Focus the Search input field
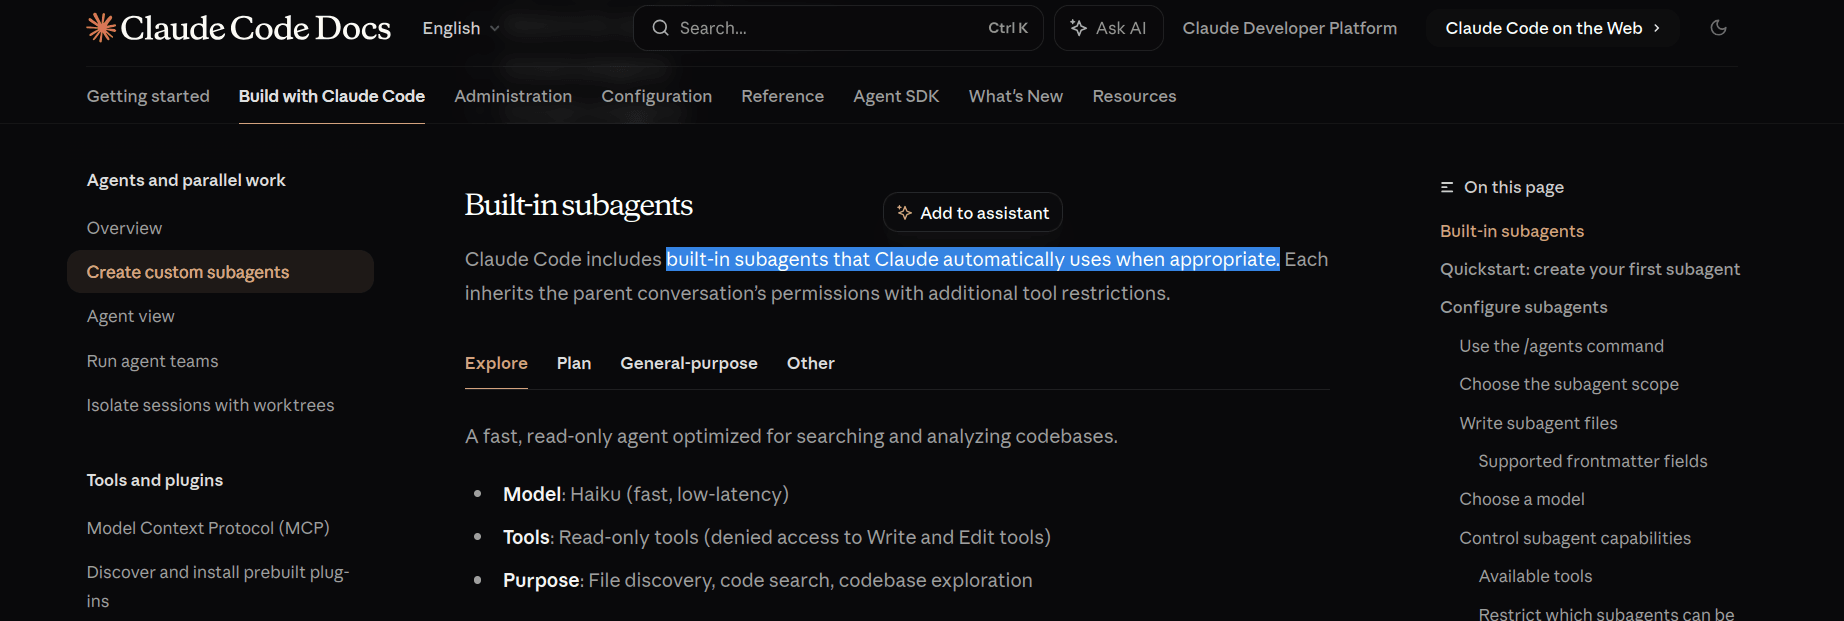 pos(838,28)
